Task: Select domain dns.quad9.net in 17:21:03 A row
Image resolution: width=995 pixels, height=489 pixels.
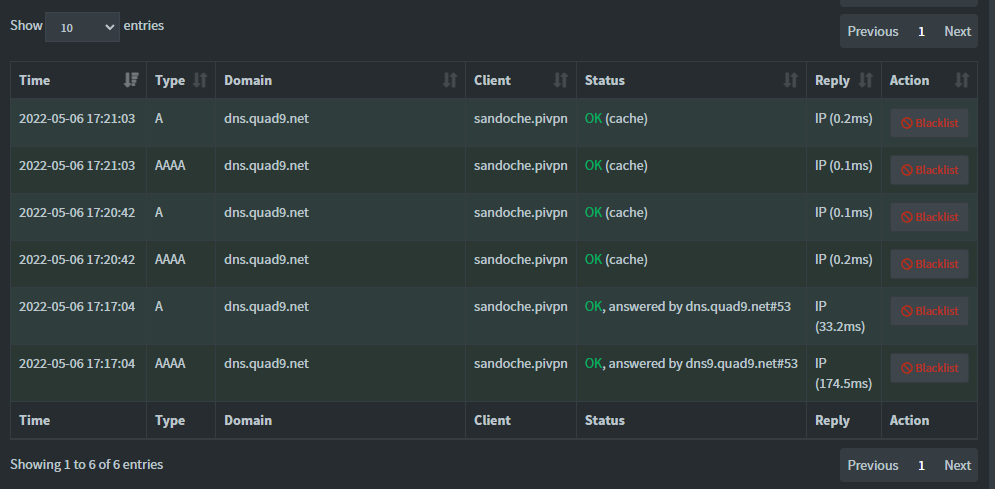Action: tap(266, 119)
